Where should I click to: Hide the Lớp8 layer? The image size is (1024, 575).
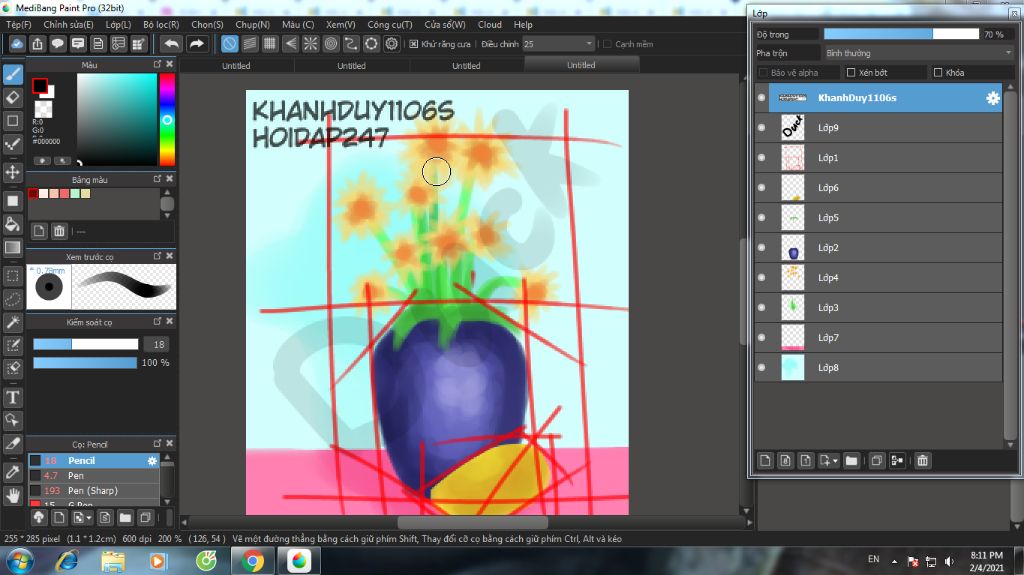click(x=761, y=368)
